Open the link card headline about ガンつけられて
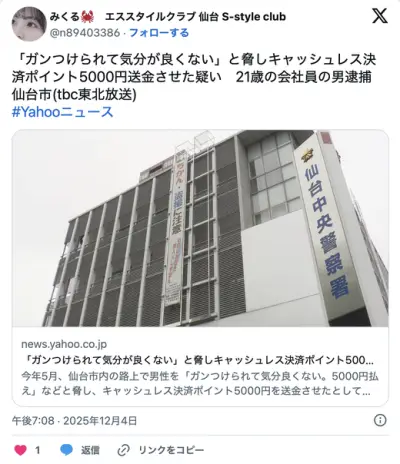 click(x=197, y=360)
